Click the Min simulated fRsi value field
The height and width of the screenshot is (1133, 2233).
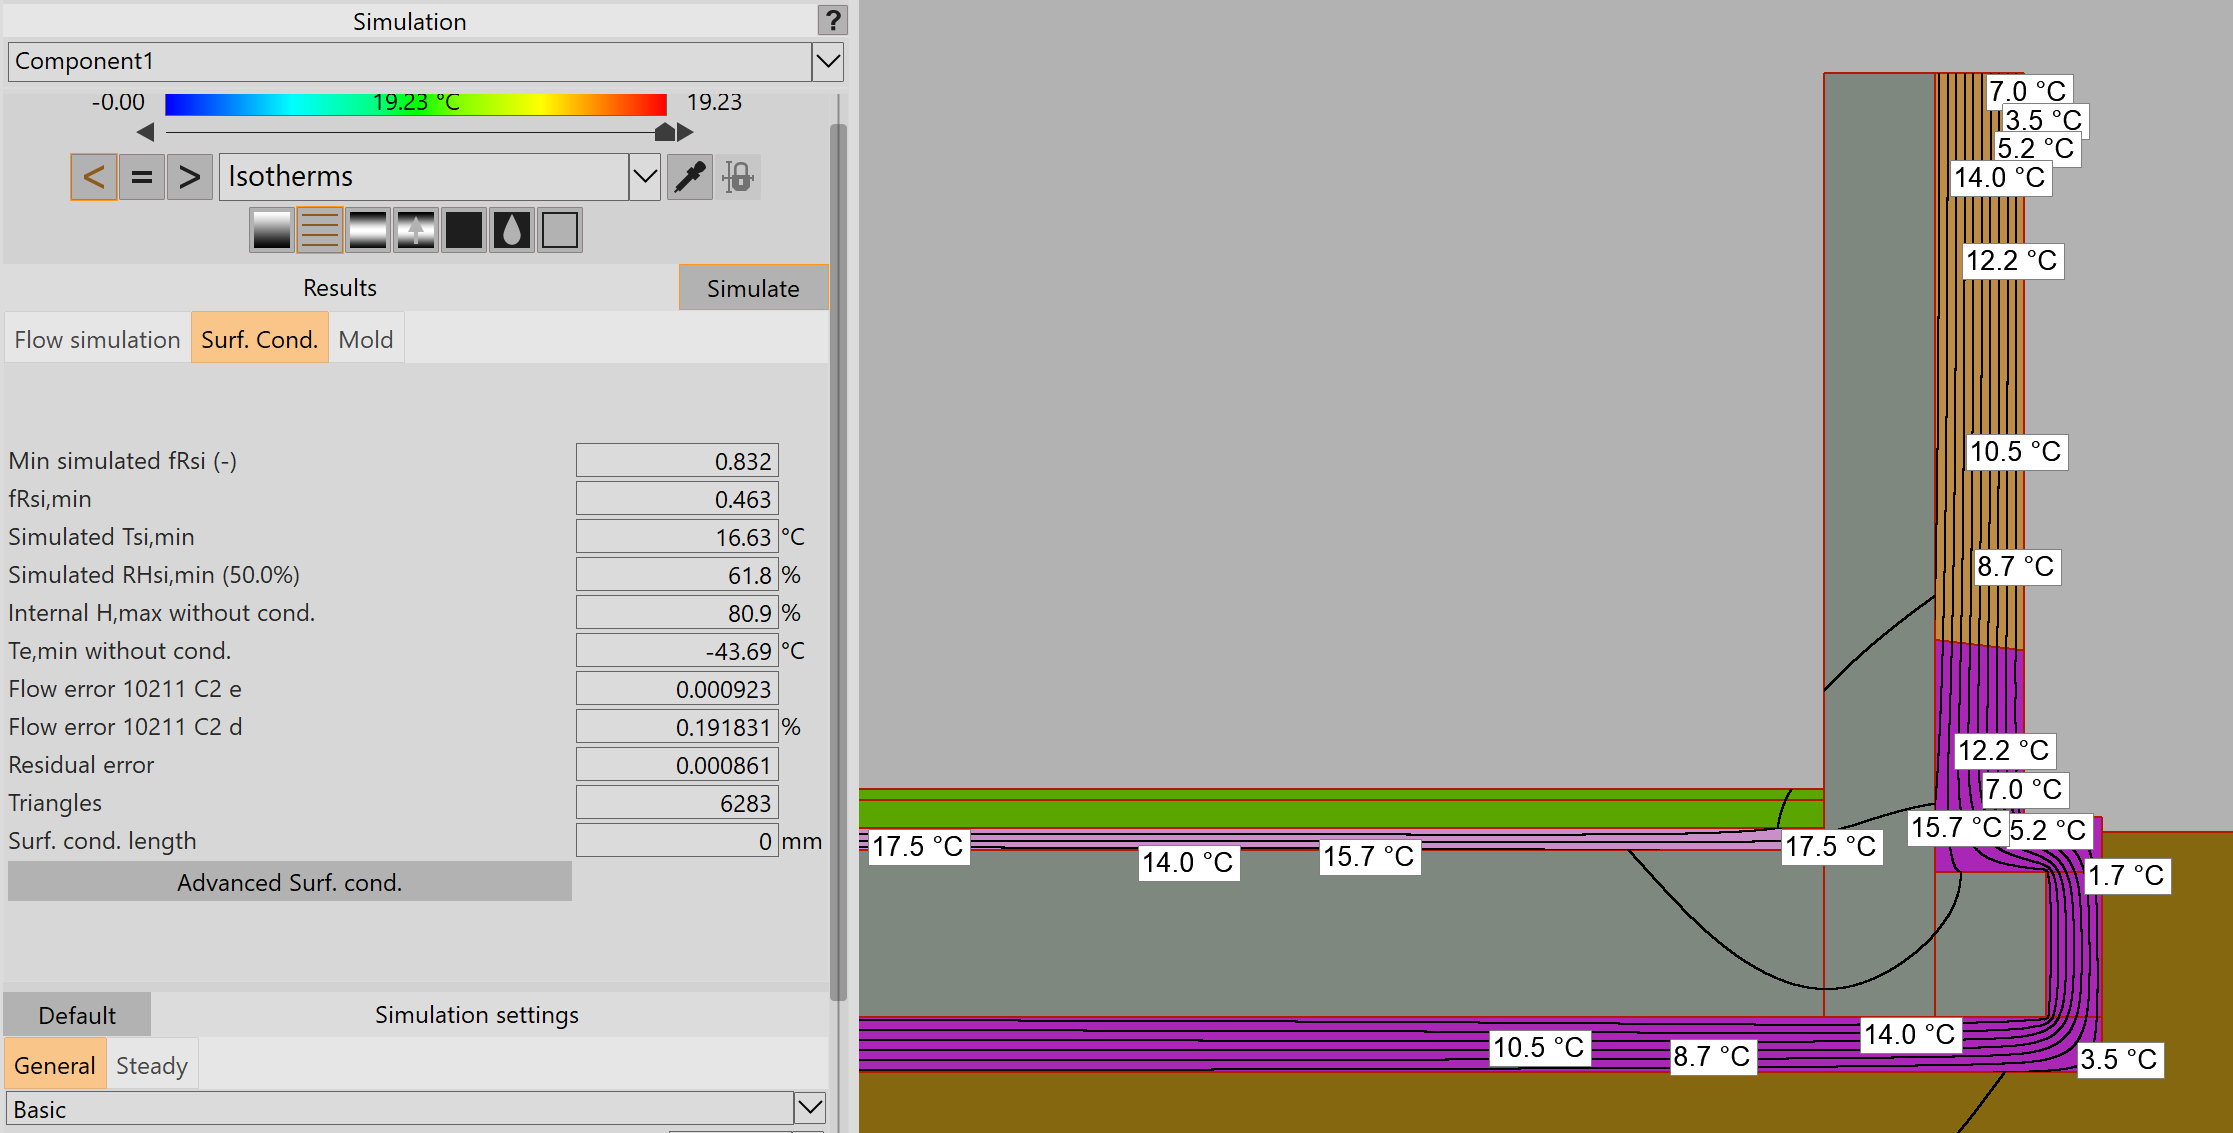(677, 460)
